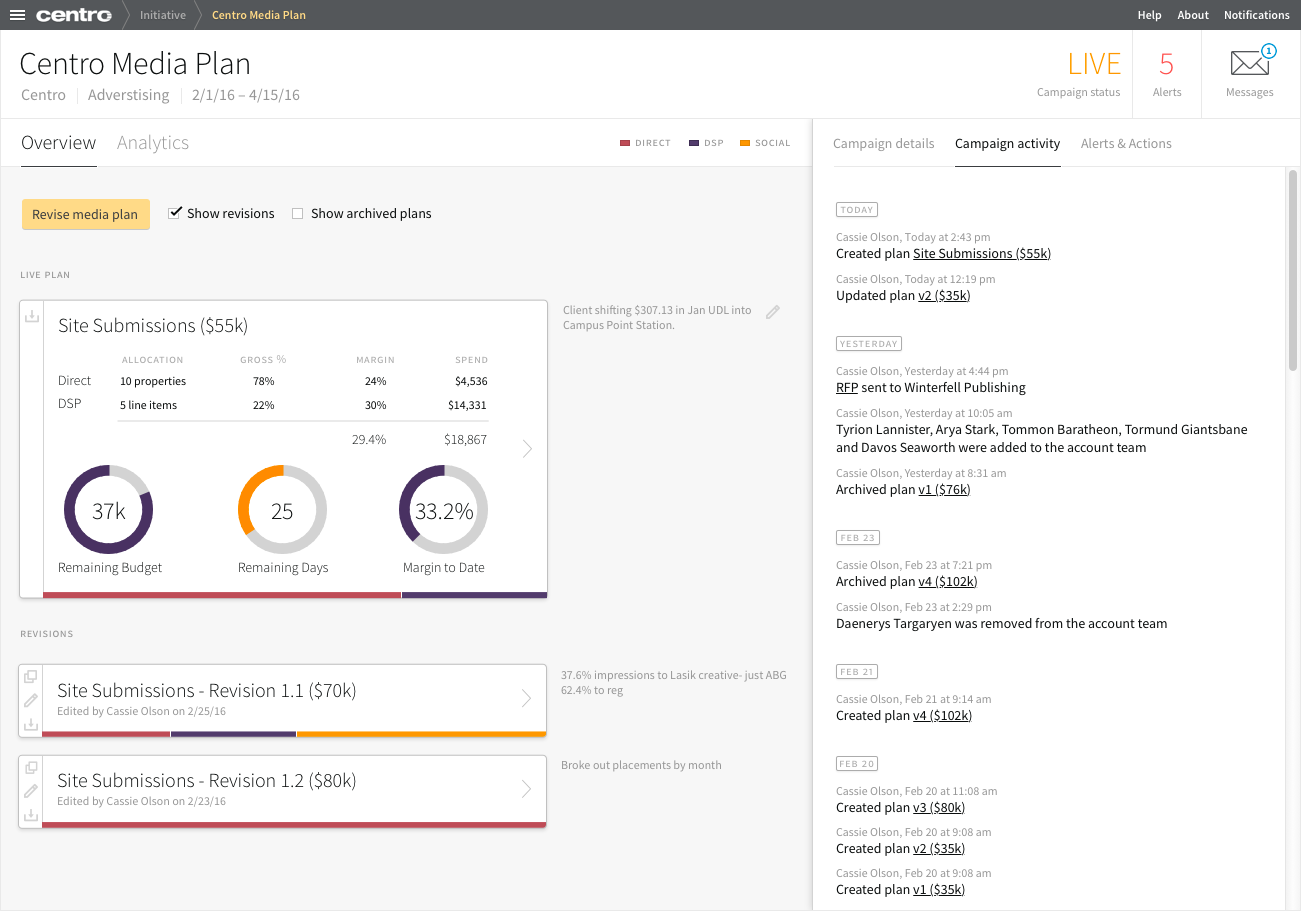Click the Revise media plan button
1301x912 pixels.
tap(85, 214)
